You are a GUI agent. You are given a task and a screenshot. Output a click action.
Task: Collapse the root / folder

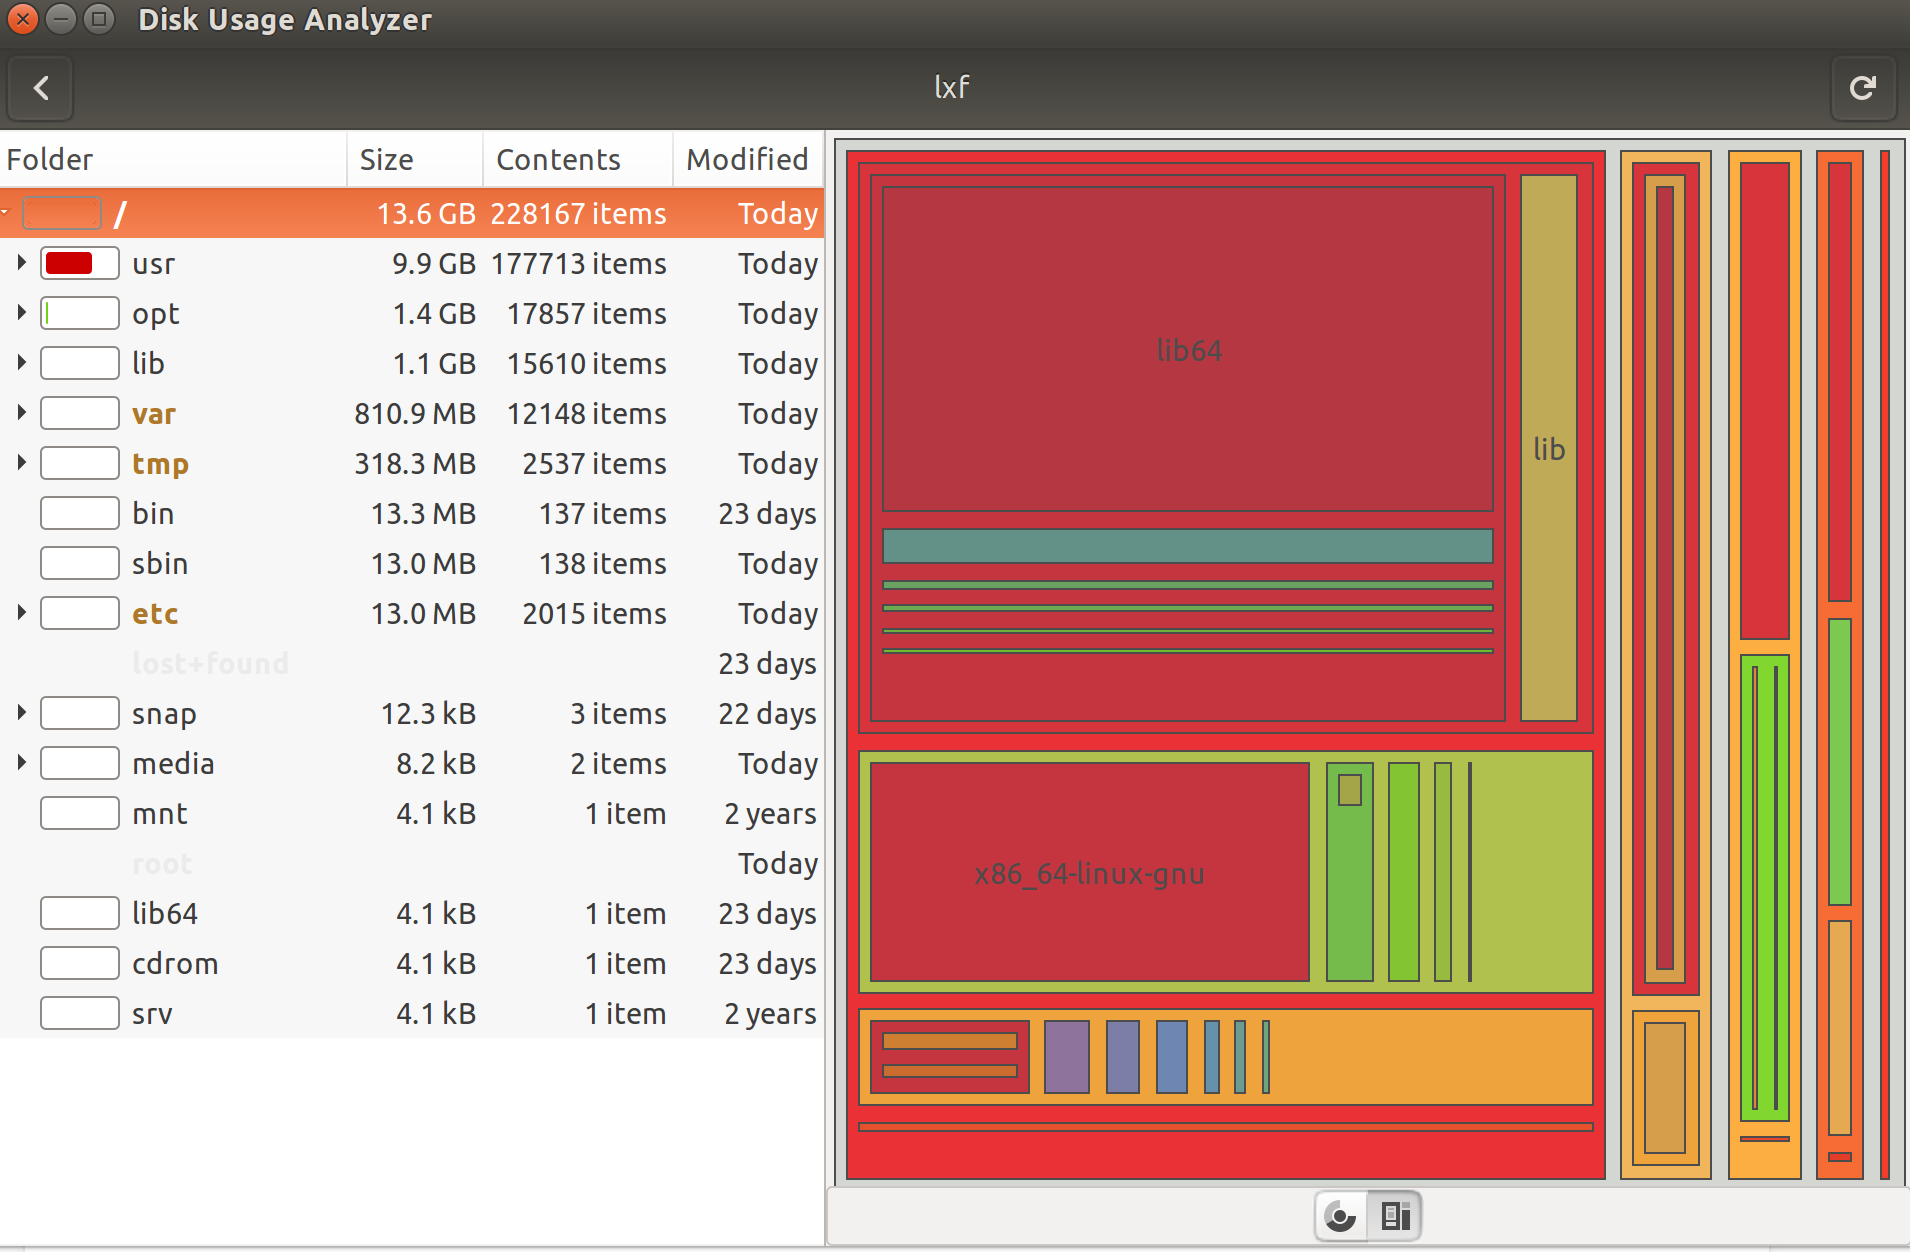click(x=5, y=213)
